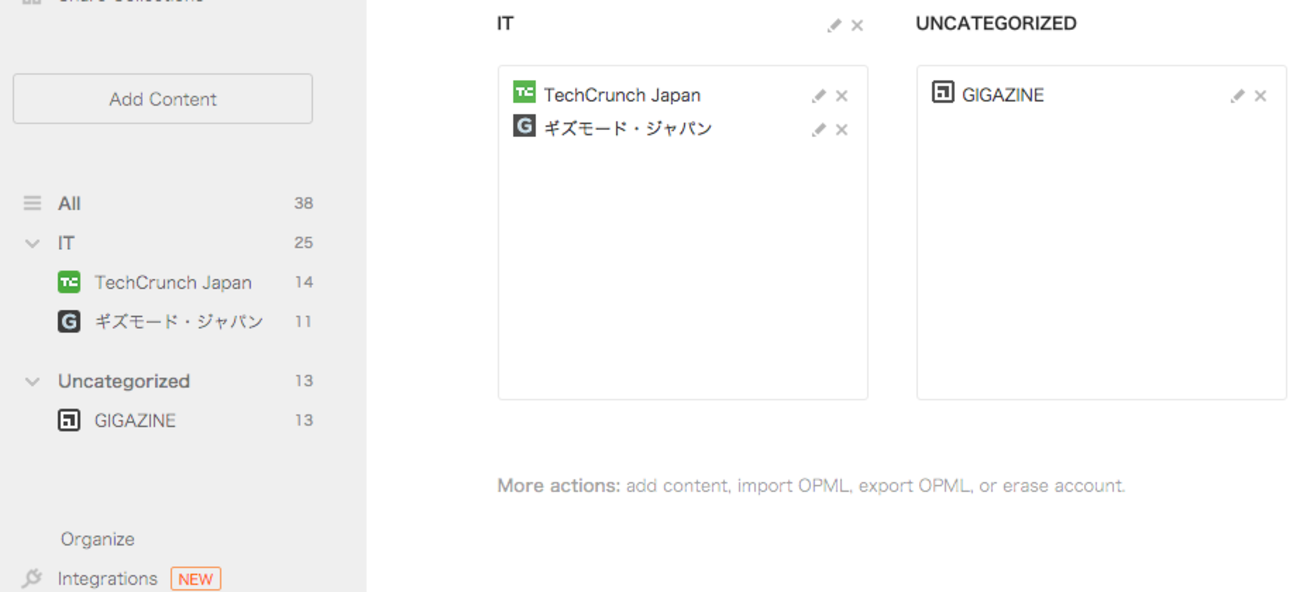
Task: Click the pencil icon for IT category
Action: pyautogui.click(x=834, y=26)
